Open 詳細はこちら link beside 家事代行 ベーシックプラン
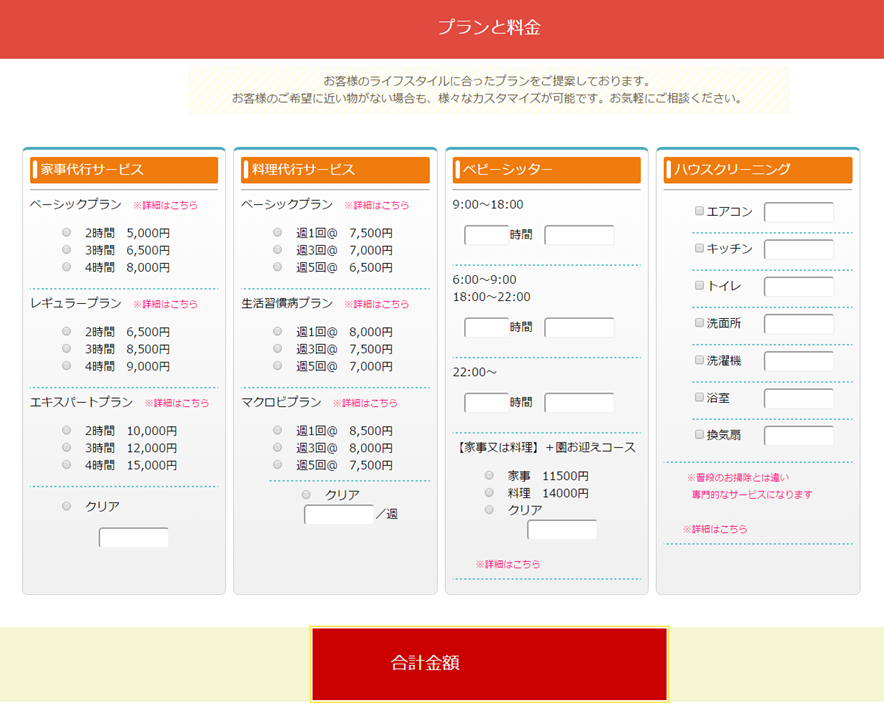 point(165,205)
